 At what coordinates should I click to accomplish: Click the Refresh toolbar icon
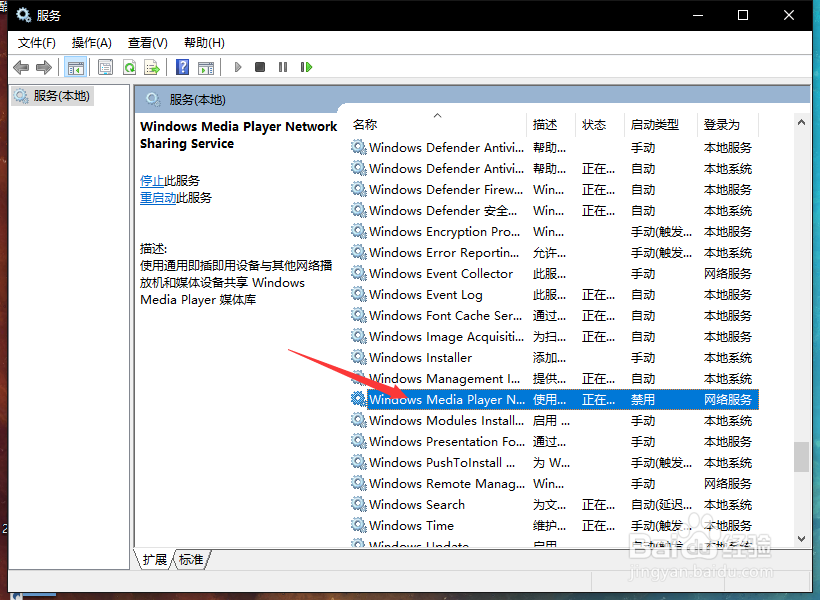(129, 67)
